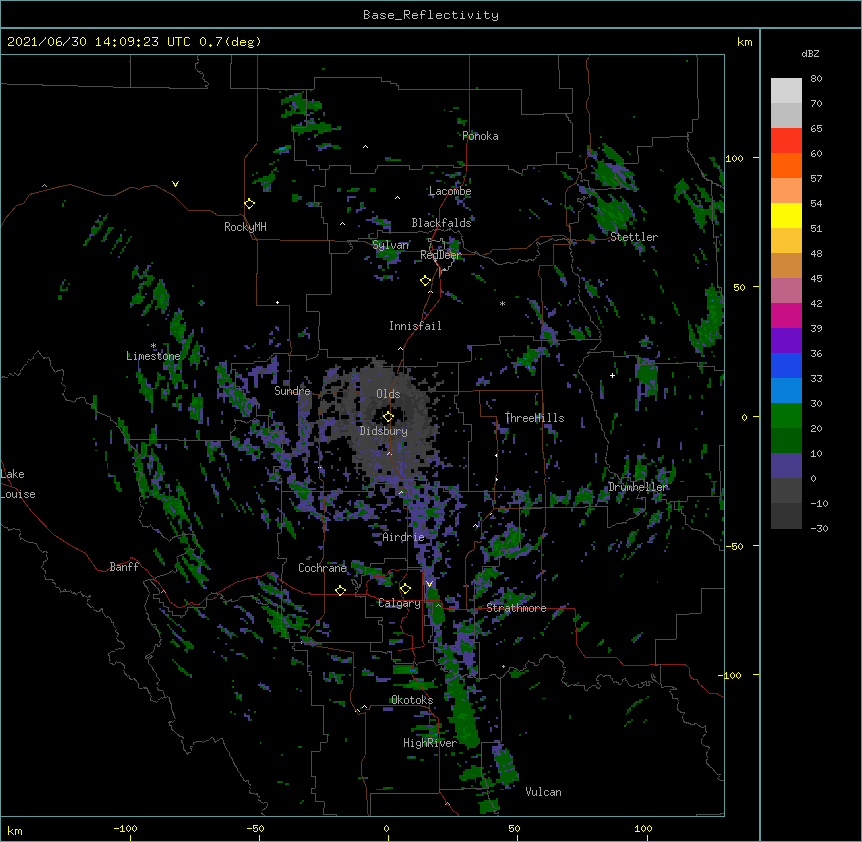Screen dimensions: 862x842
Task: Click the Ponoka city label
Action: click(x=480, y=136)
